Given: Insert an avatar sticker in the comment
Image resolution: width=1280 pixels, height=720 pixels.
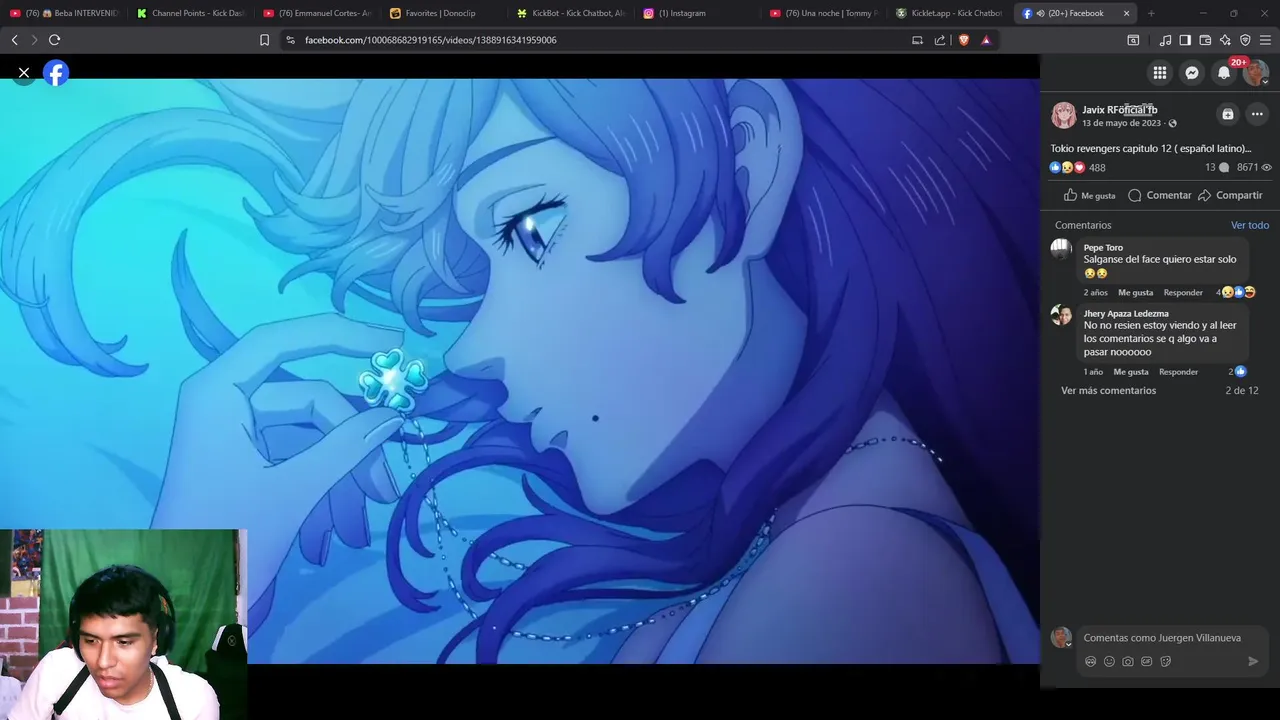Looking at the screenshot, I should click(x=1090, y=661).
